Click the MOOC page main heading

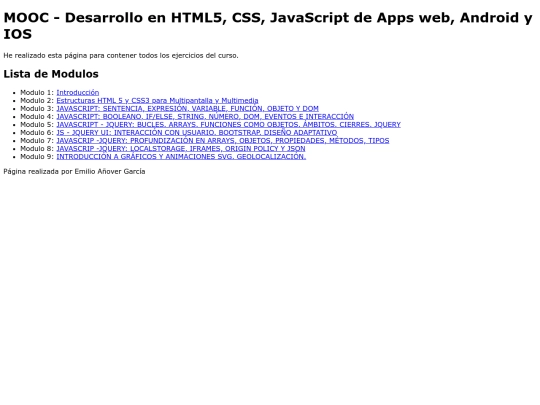[x=268, y=26]
